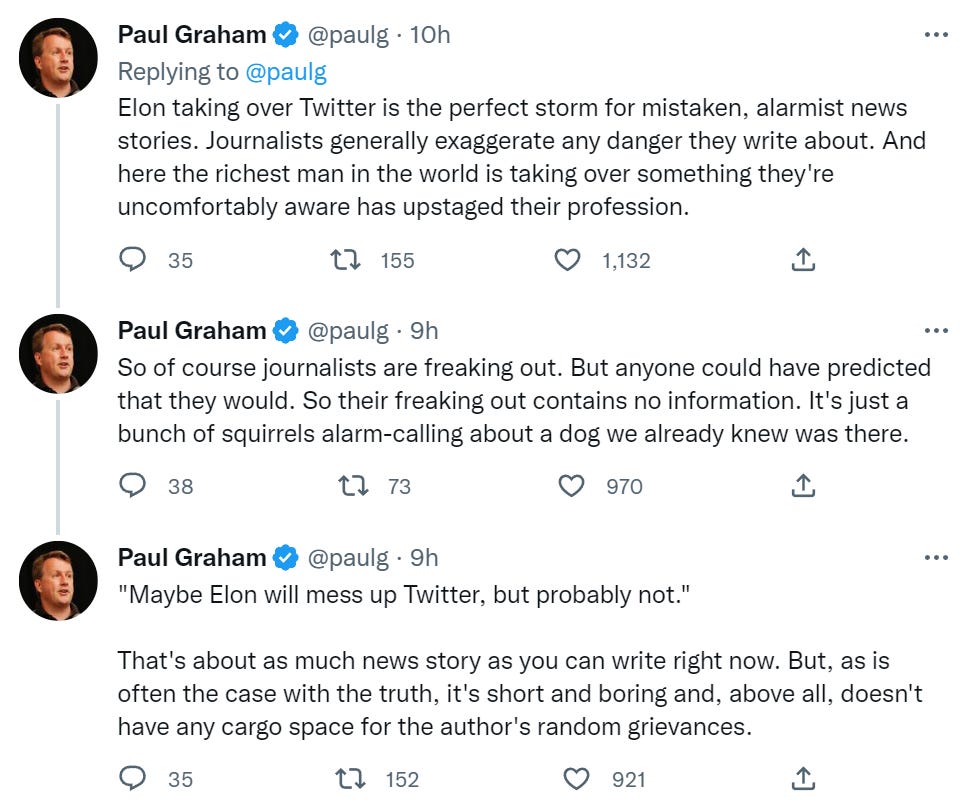This screenshot has height=810, width=964.
Task: Share the 'cargo space' tweet
Action: click(x=803, y=779)
